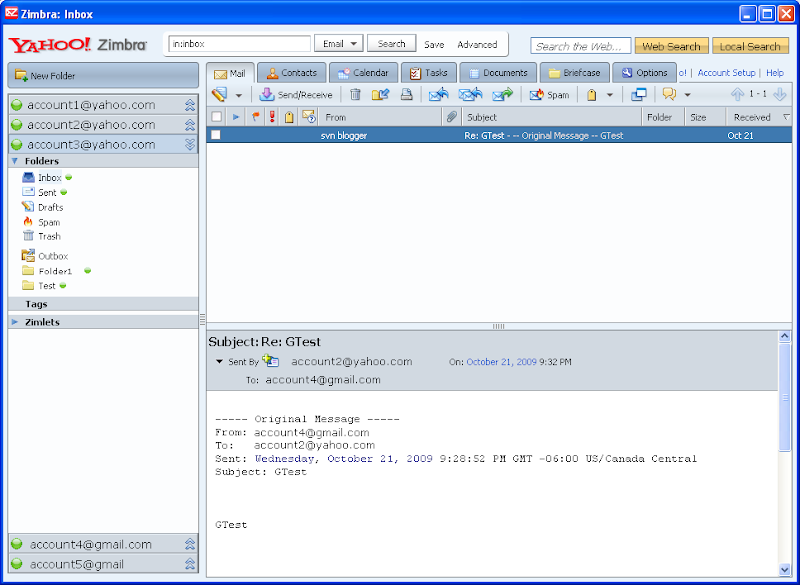Viewport: 800px width, 585px height.
Task: Click the Priority exclamation column header
Action: 272,117
